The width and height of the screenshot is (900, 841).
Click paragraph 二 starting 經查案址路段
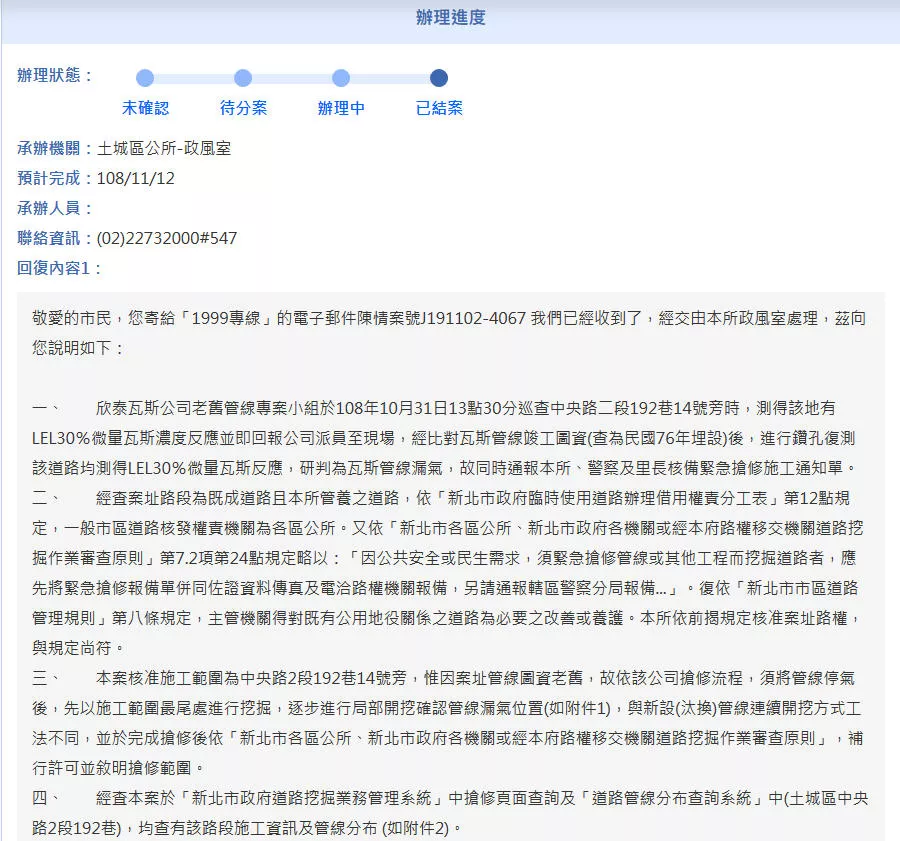tap(441, 498)
